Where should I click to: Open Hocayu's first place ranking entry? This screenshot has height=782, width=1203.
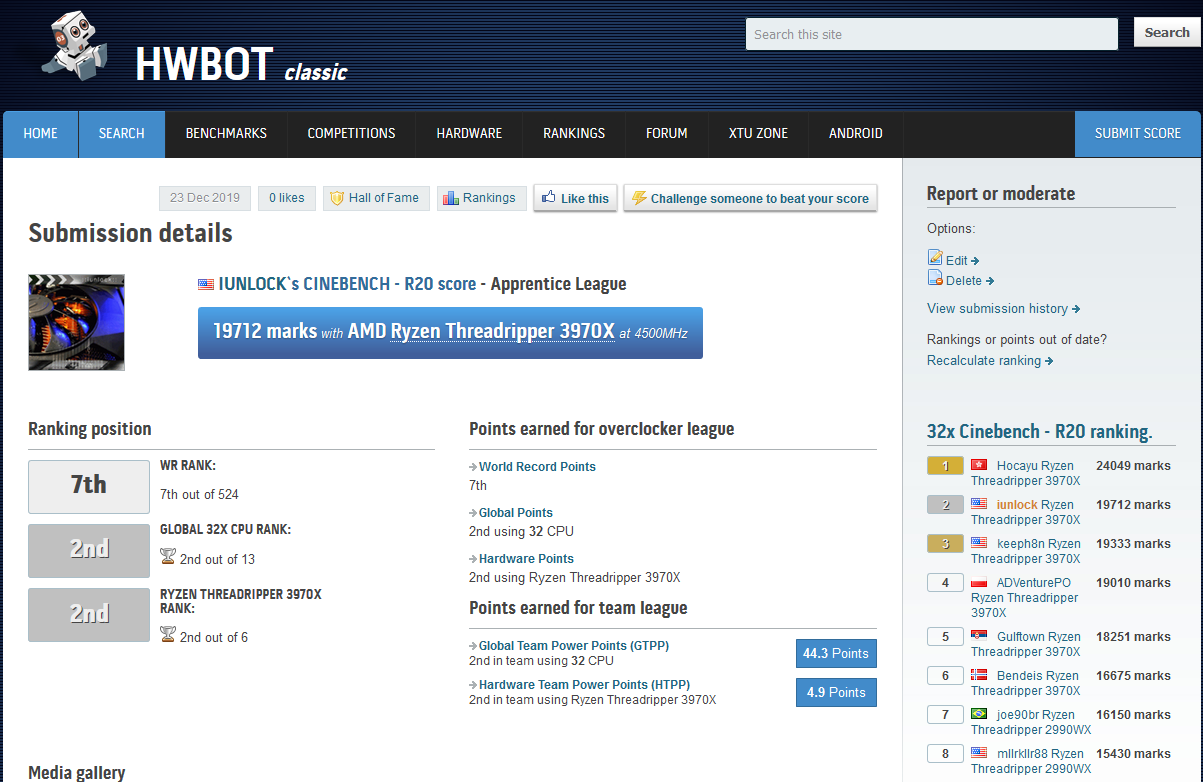pyautogui.click(x=1035, y=466)
